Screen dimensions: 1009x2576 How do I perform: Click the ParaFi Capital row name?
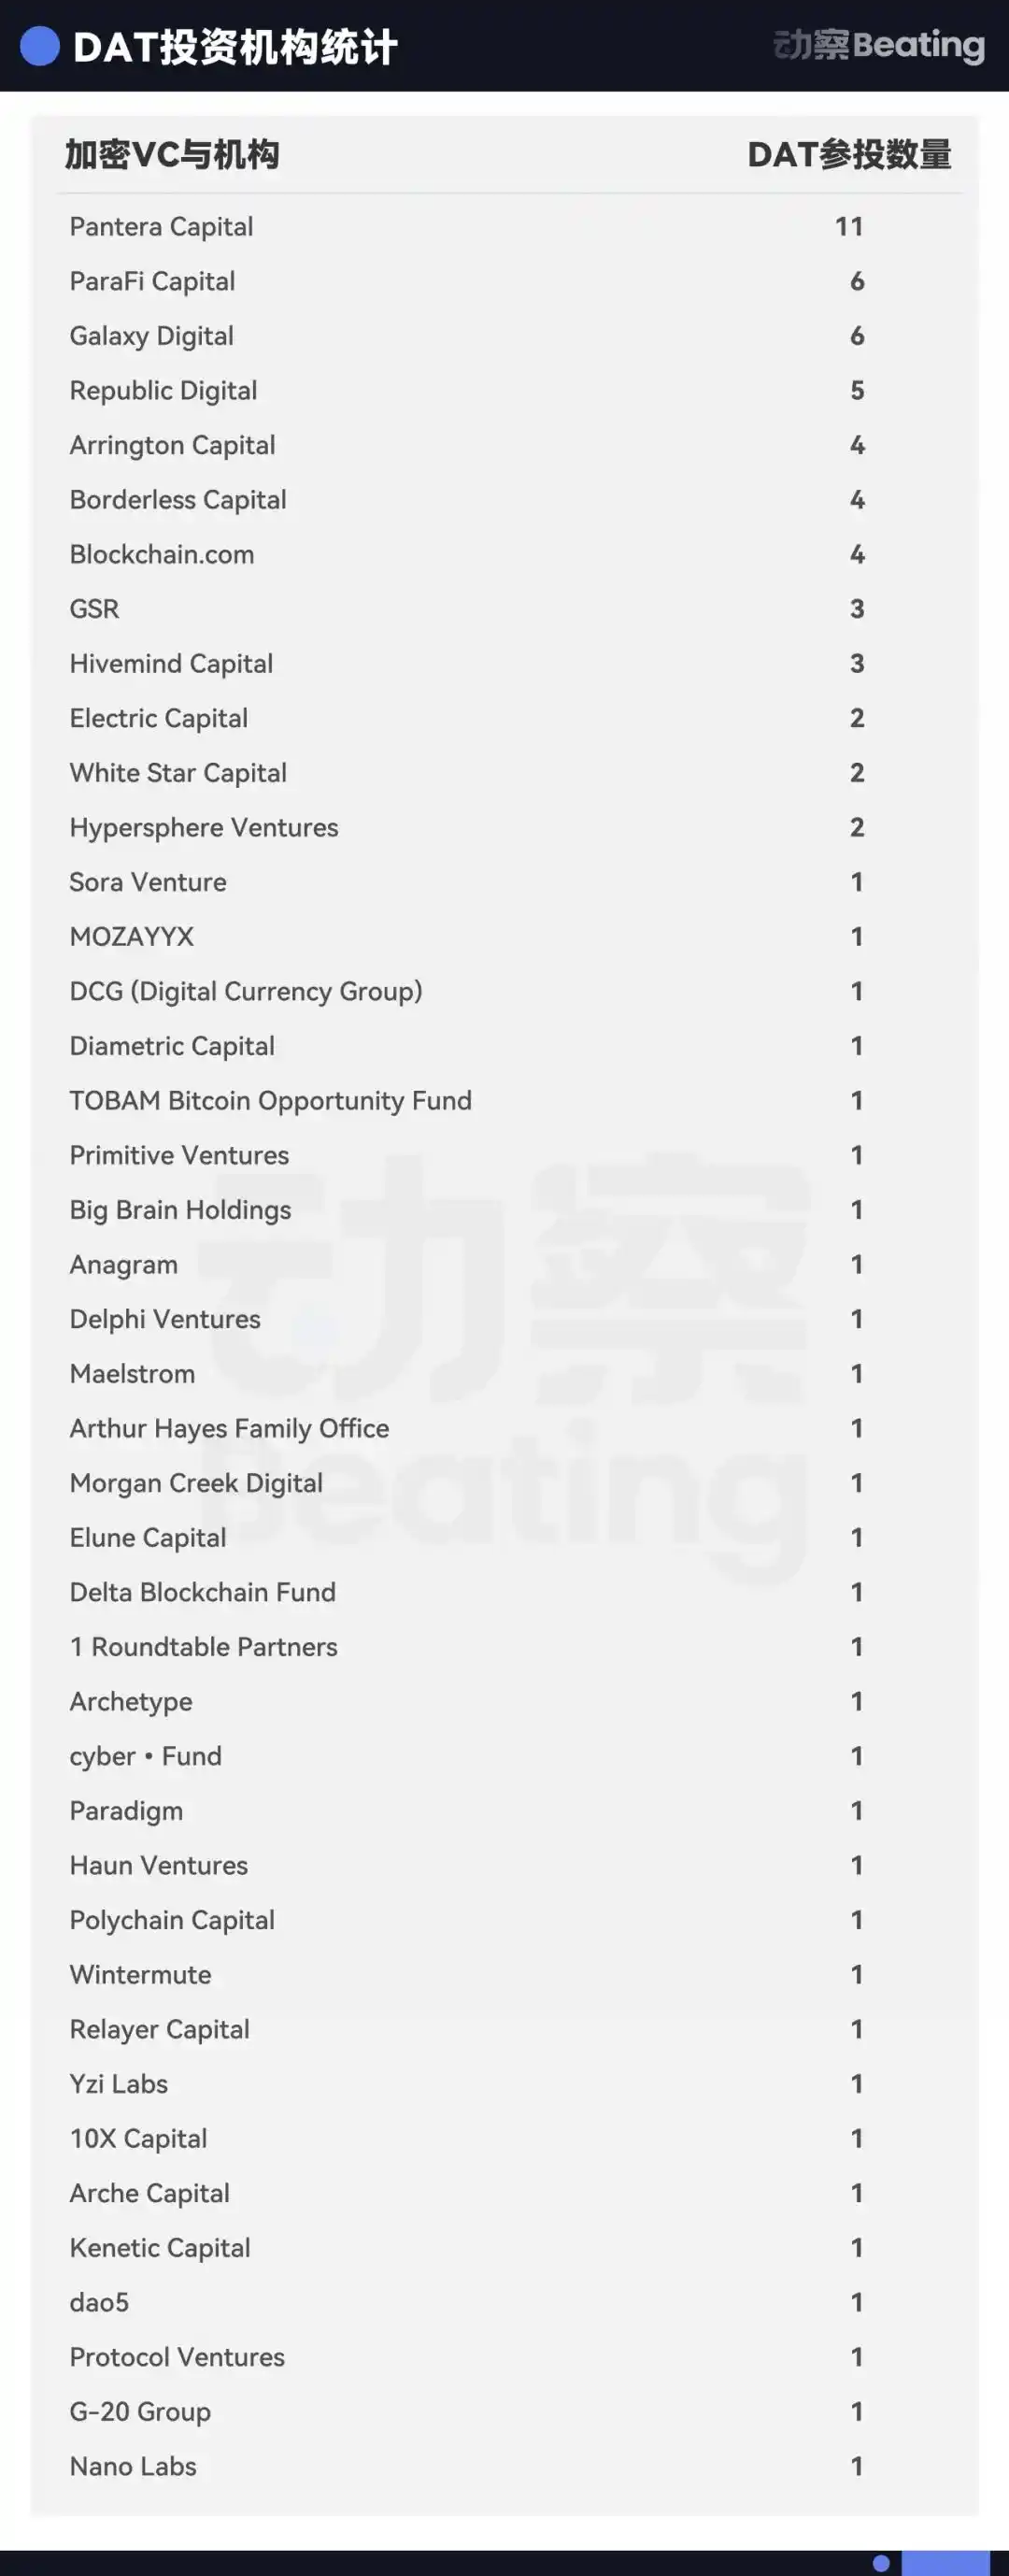pos(152,282)
